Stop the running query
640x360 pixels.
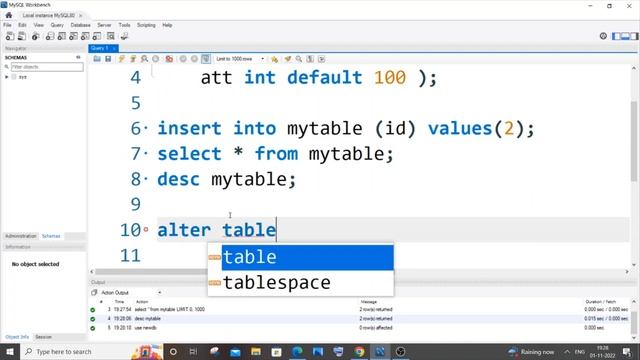(156, 59)
